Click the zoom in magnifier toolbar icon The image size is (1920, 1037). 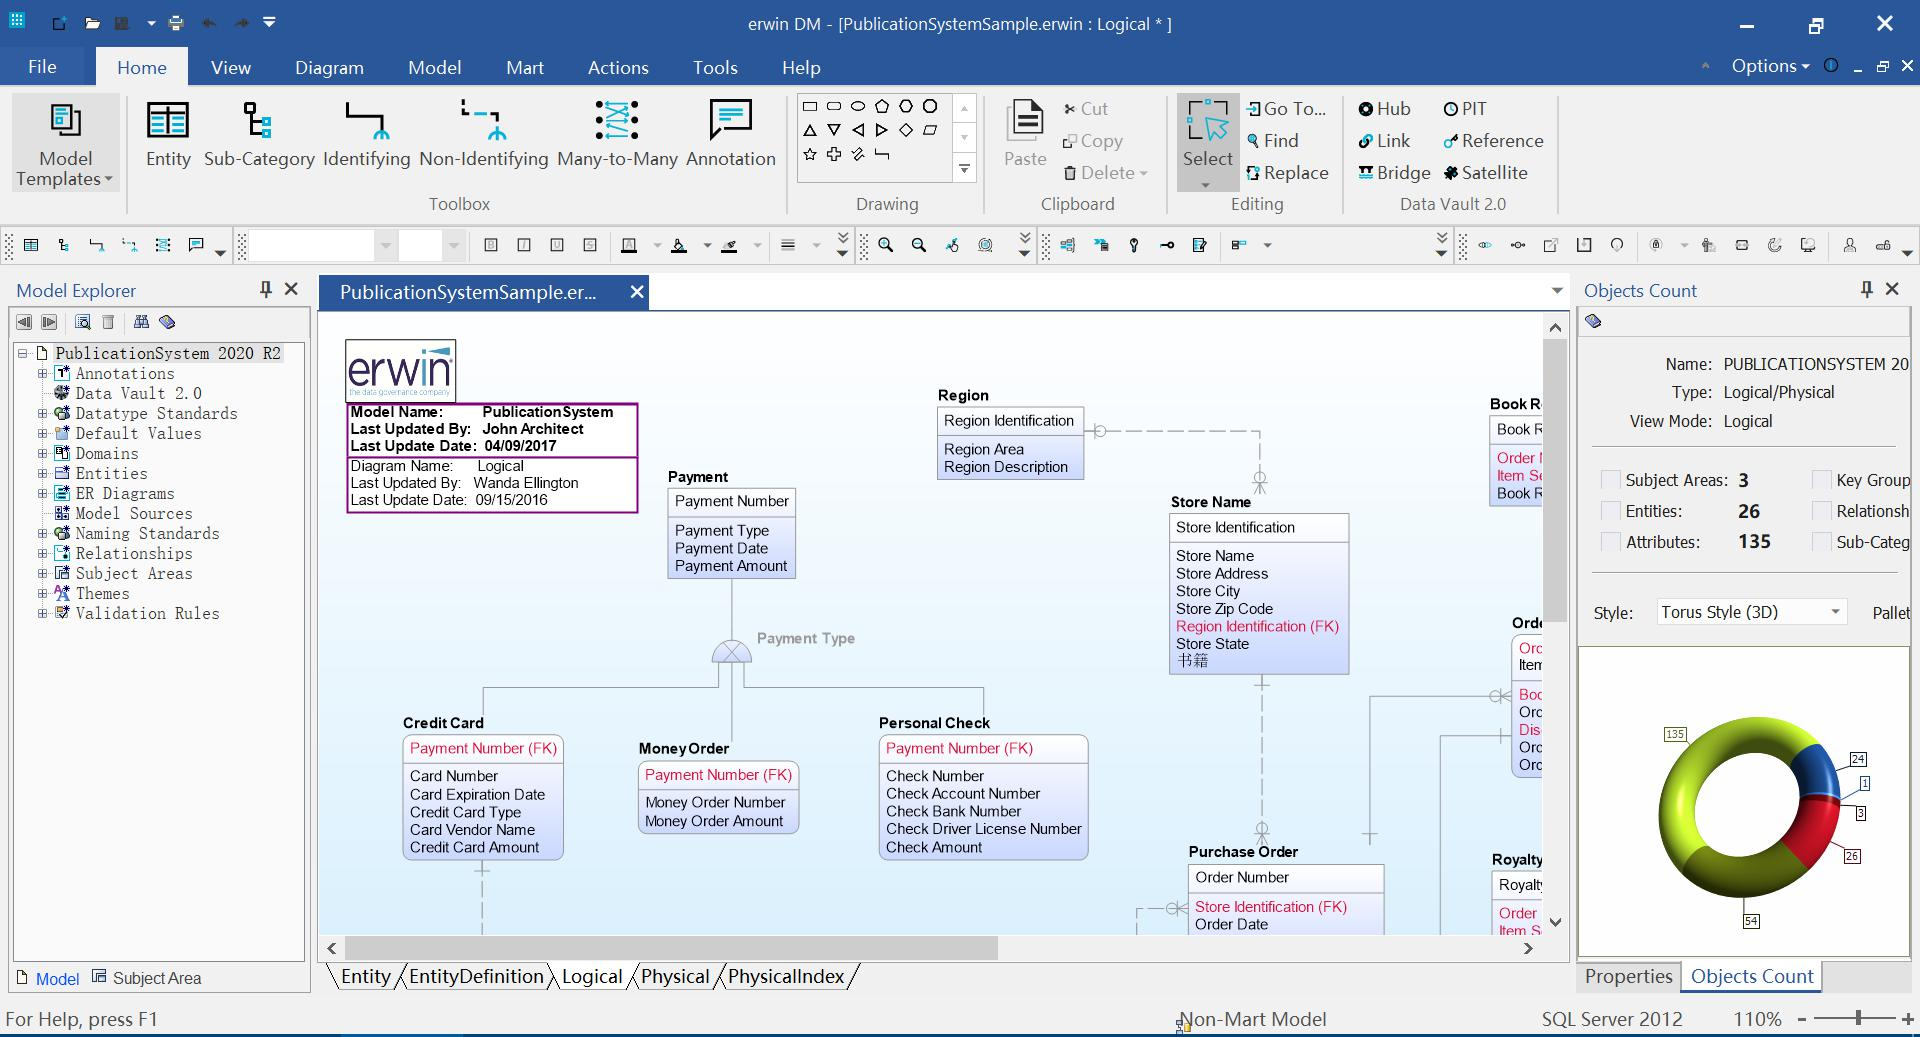[885, 245]
